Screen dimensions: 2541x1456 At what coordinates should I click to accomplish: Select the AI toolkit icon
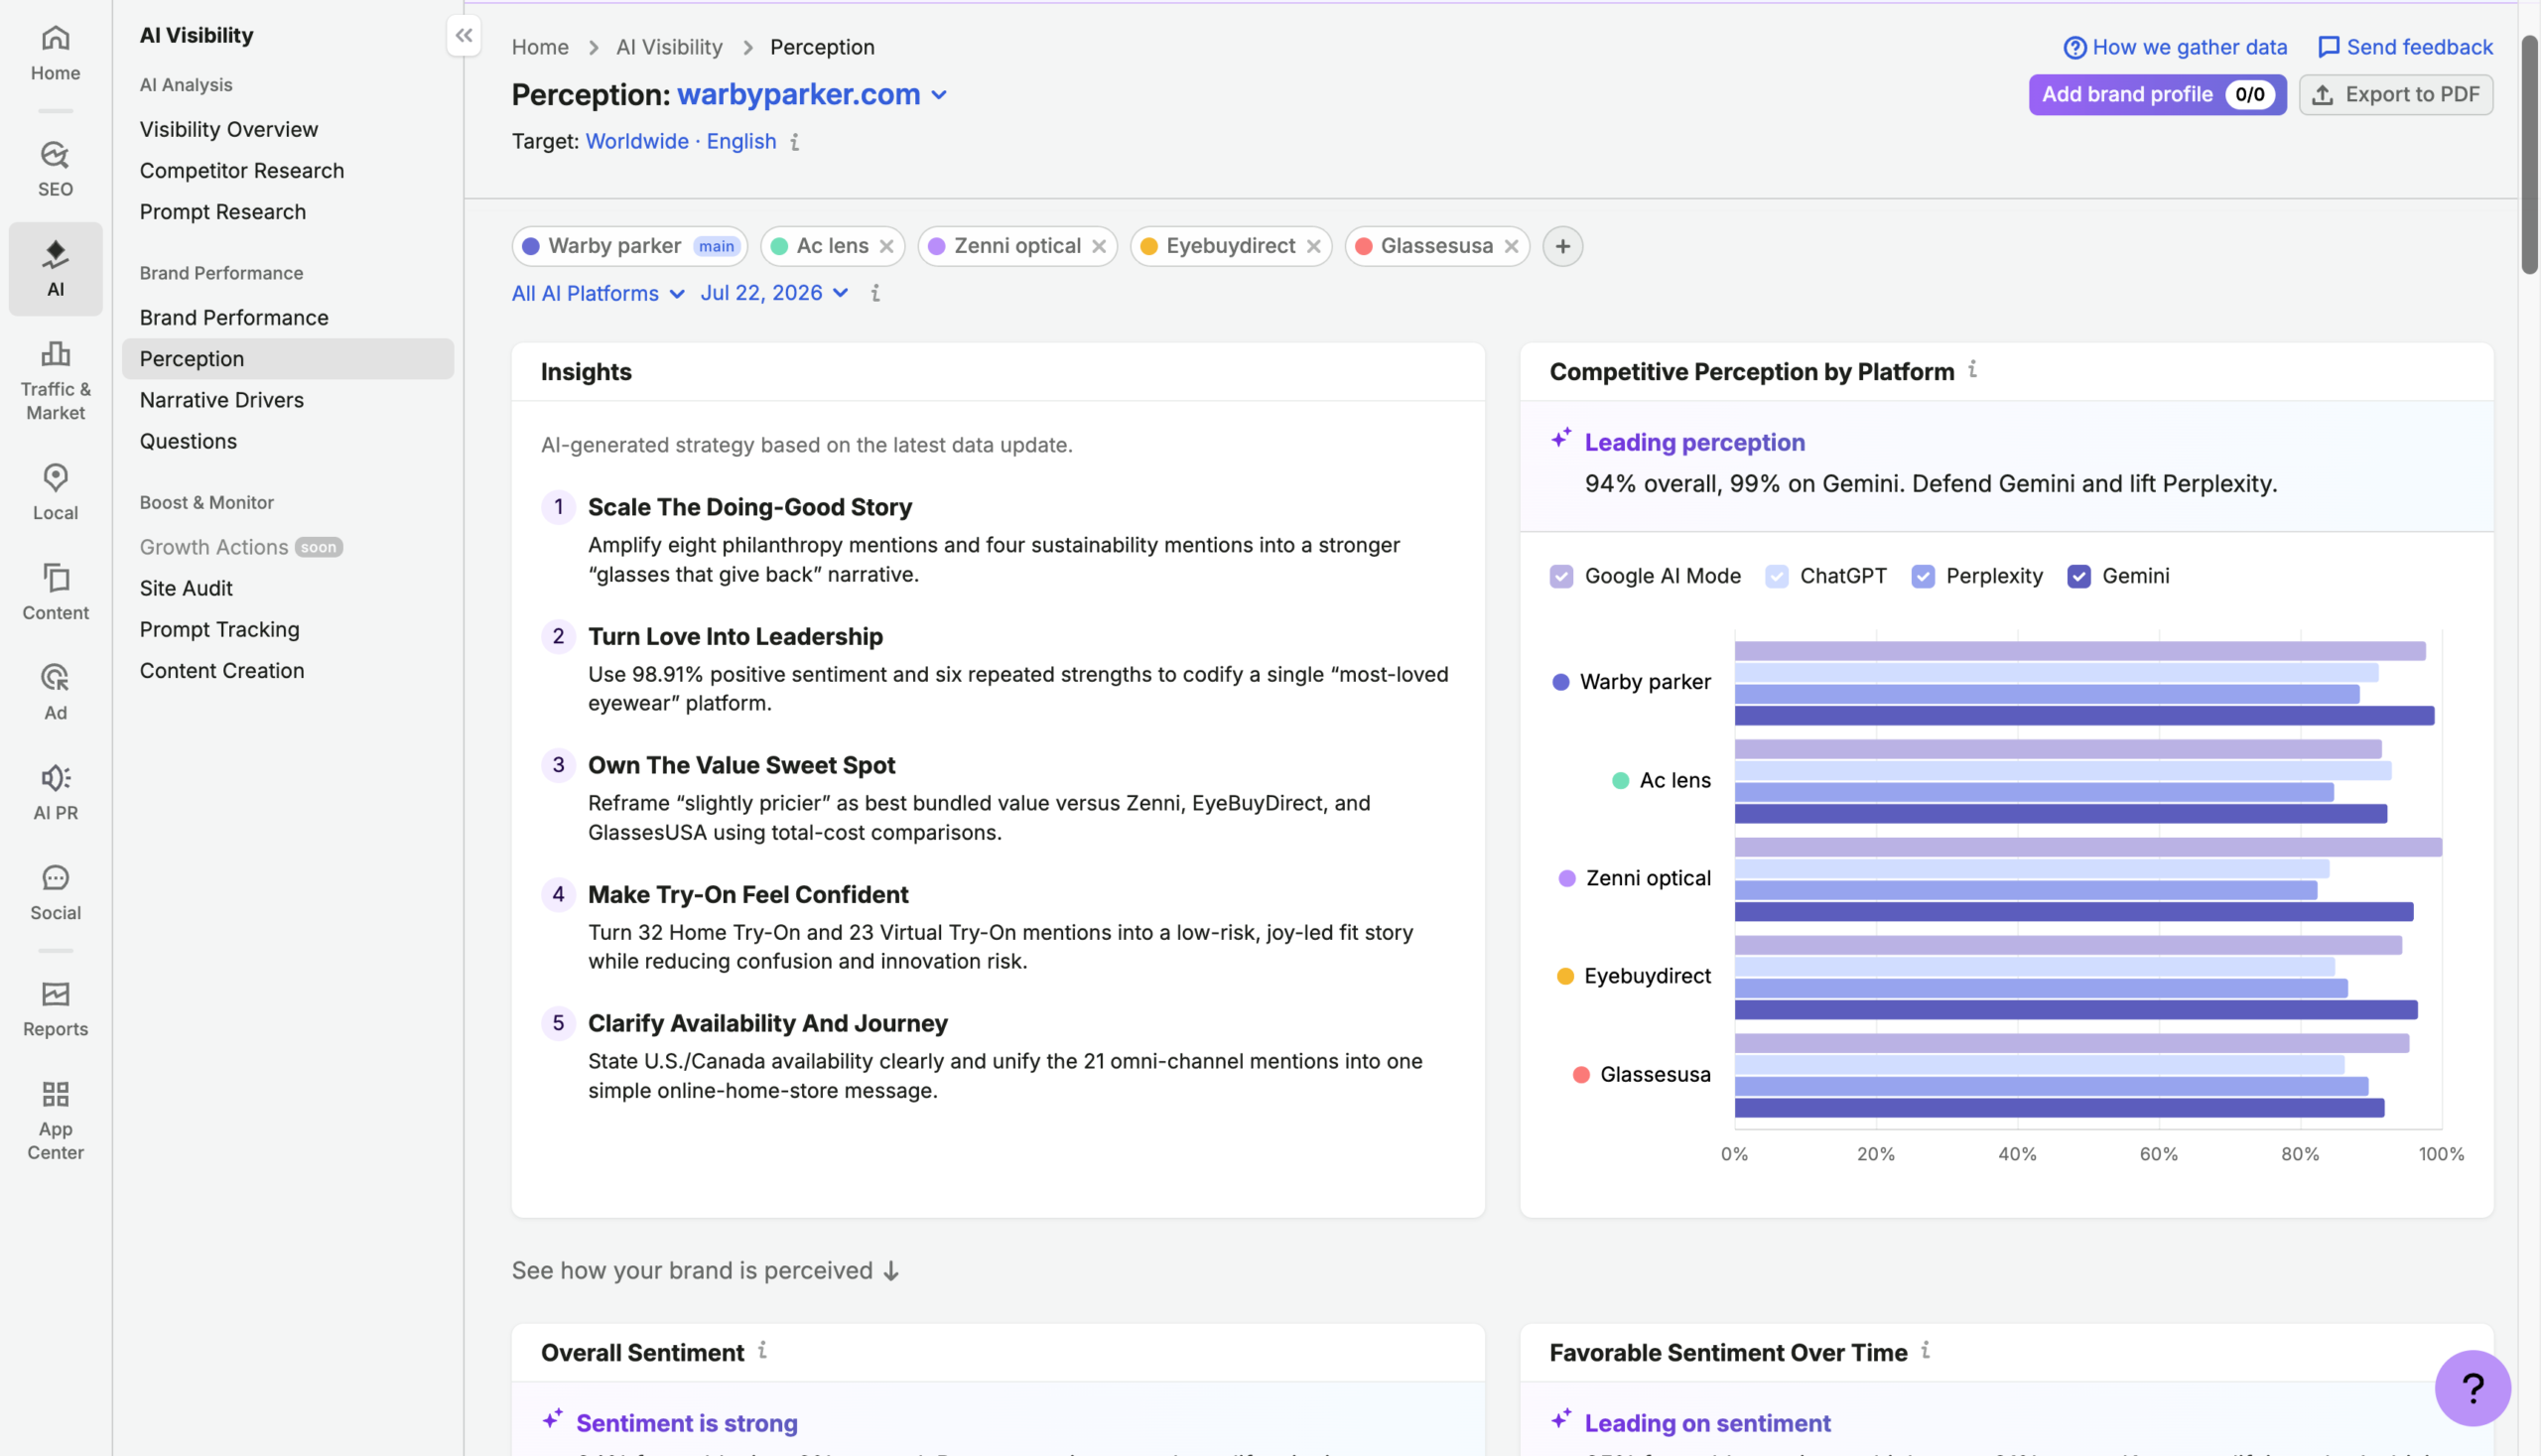click(55, 269)
